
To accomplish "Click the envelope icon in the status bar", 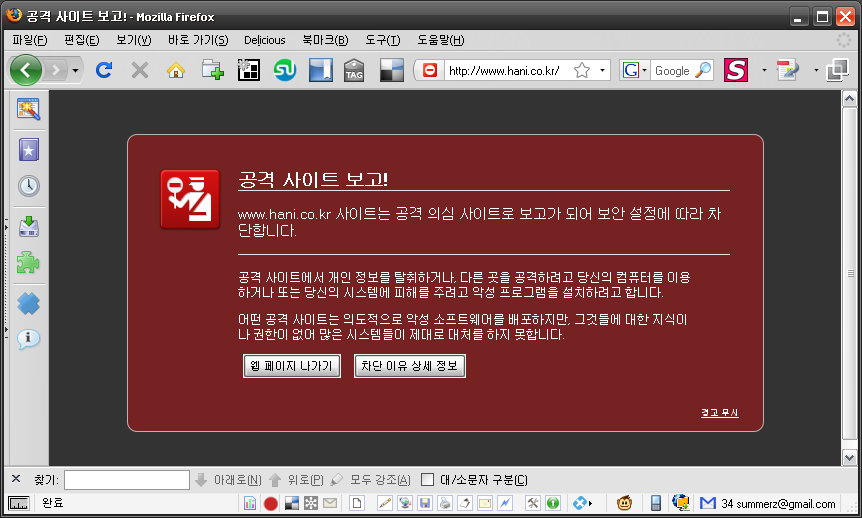I will click(330, 503).
